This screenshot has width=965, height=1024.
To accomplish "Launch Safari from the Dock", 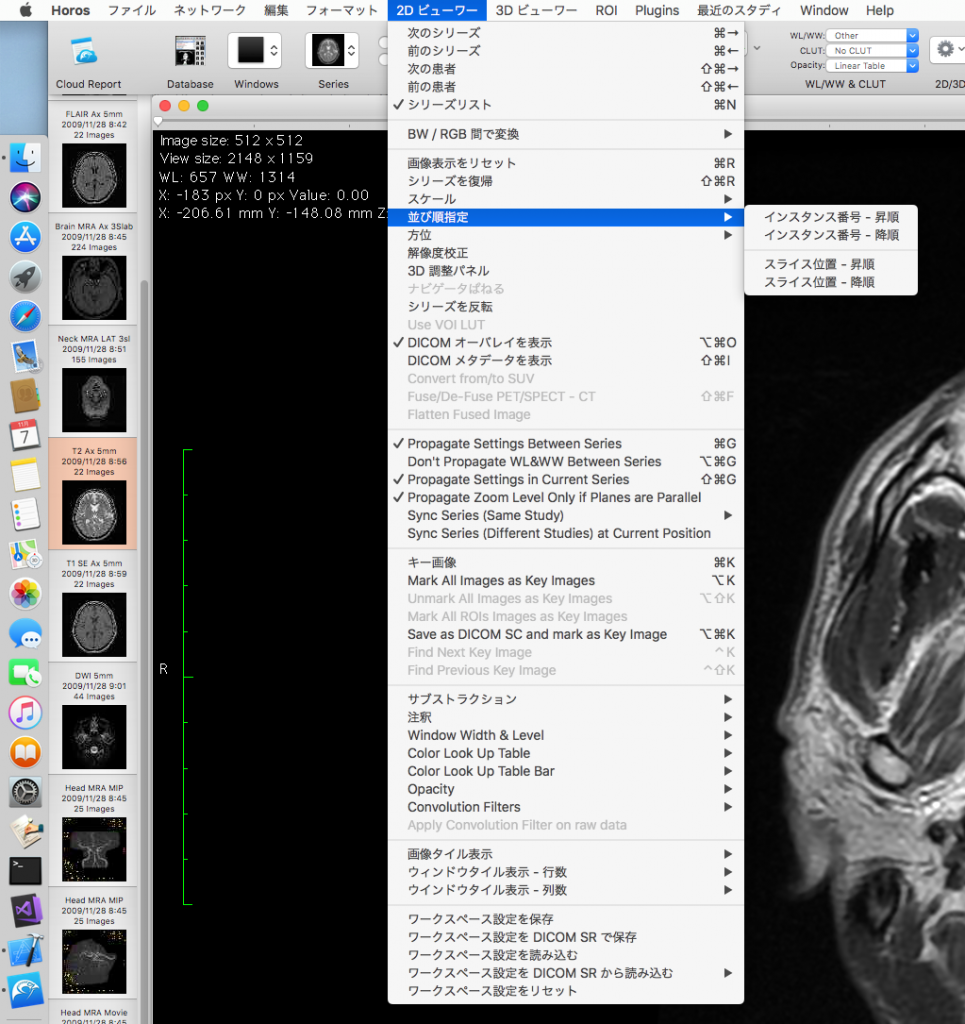I will [25, 317].
